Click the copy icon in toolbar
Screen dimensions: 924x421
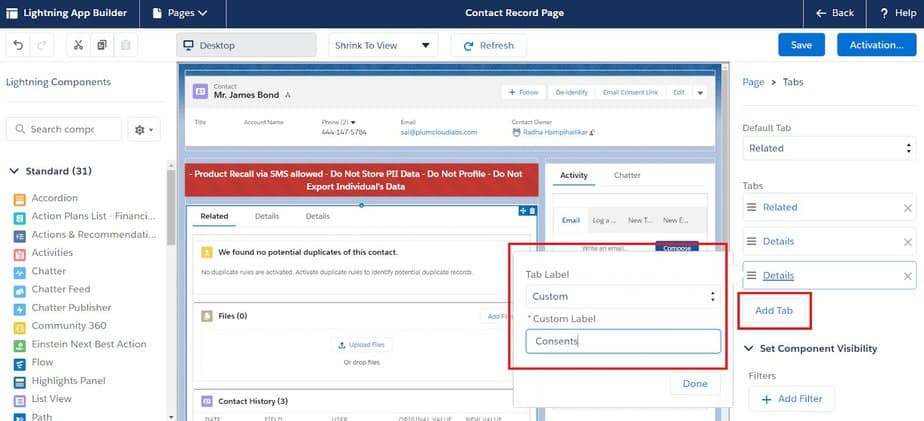pyautogui.click(x=101, y=45)
